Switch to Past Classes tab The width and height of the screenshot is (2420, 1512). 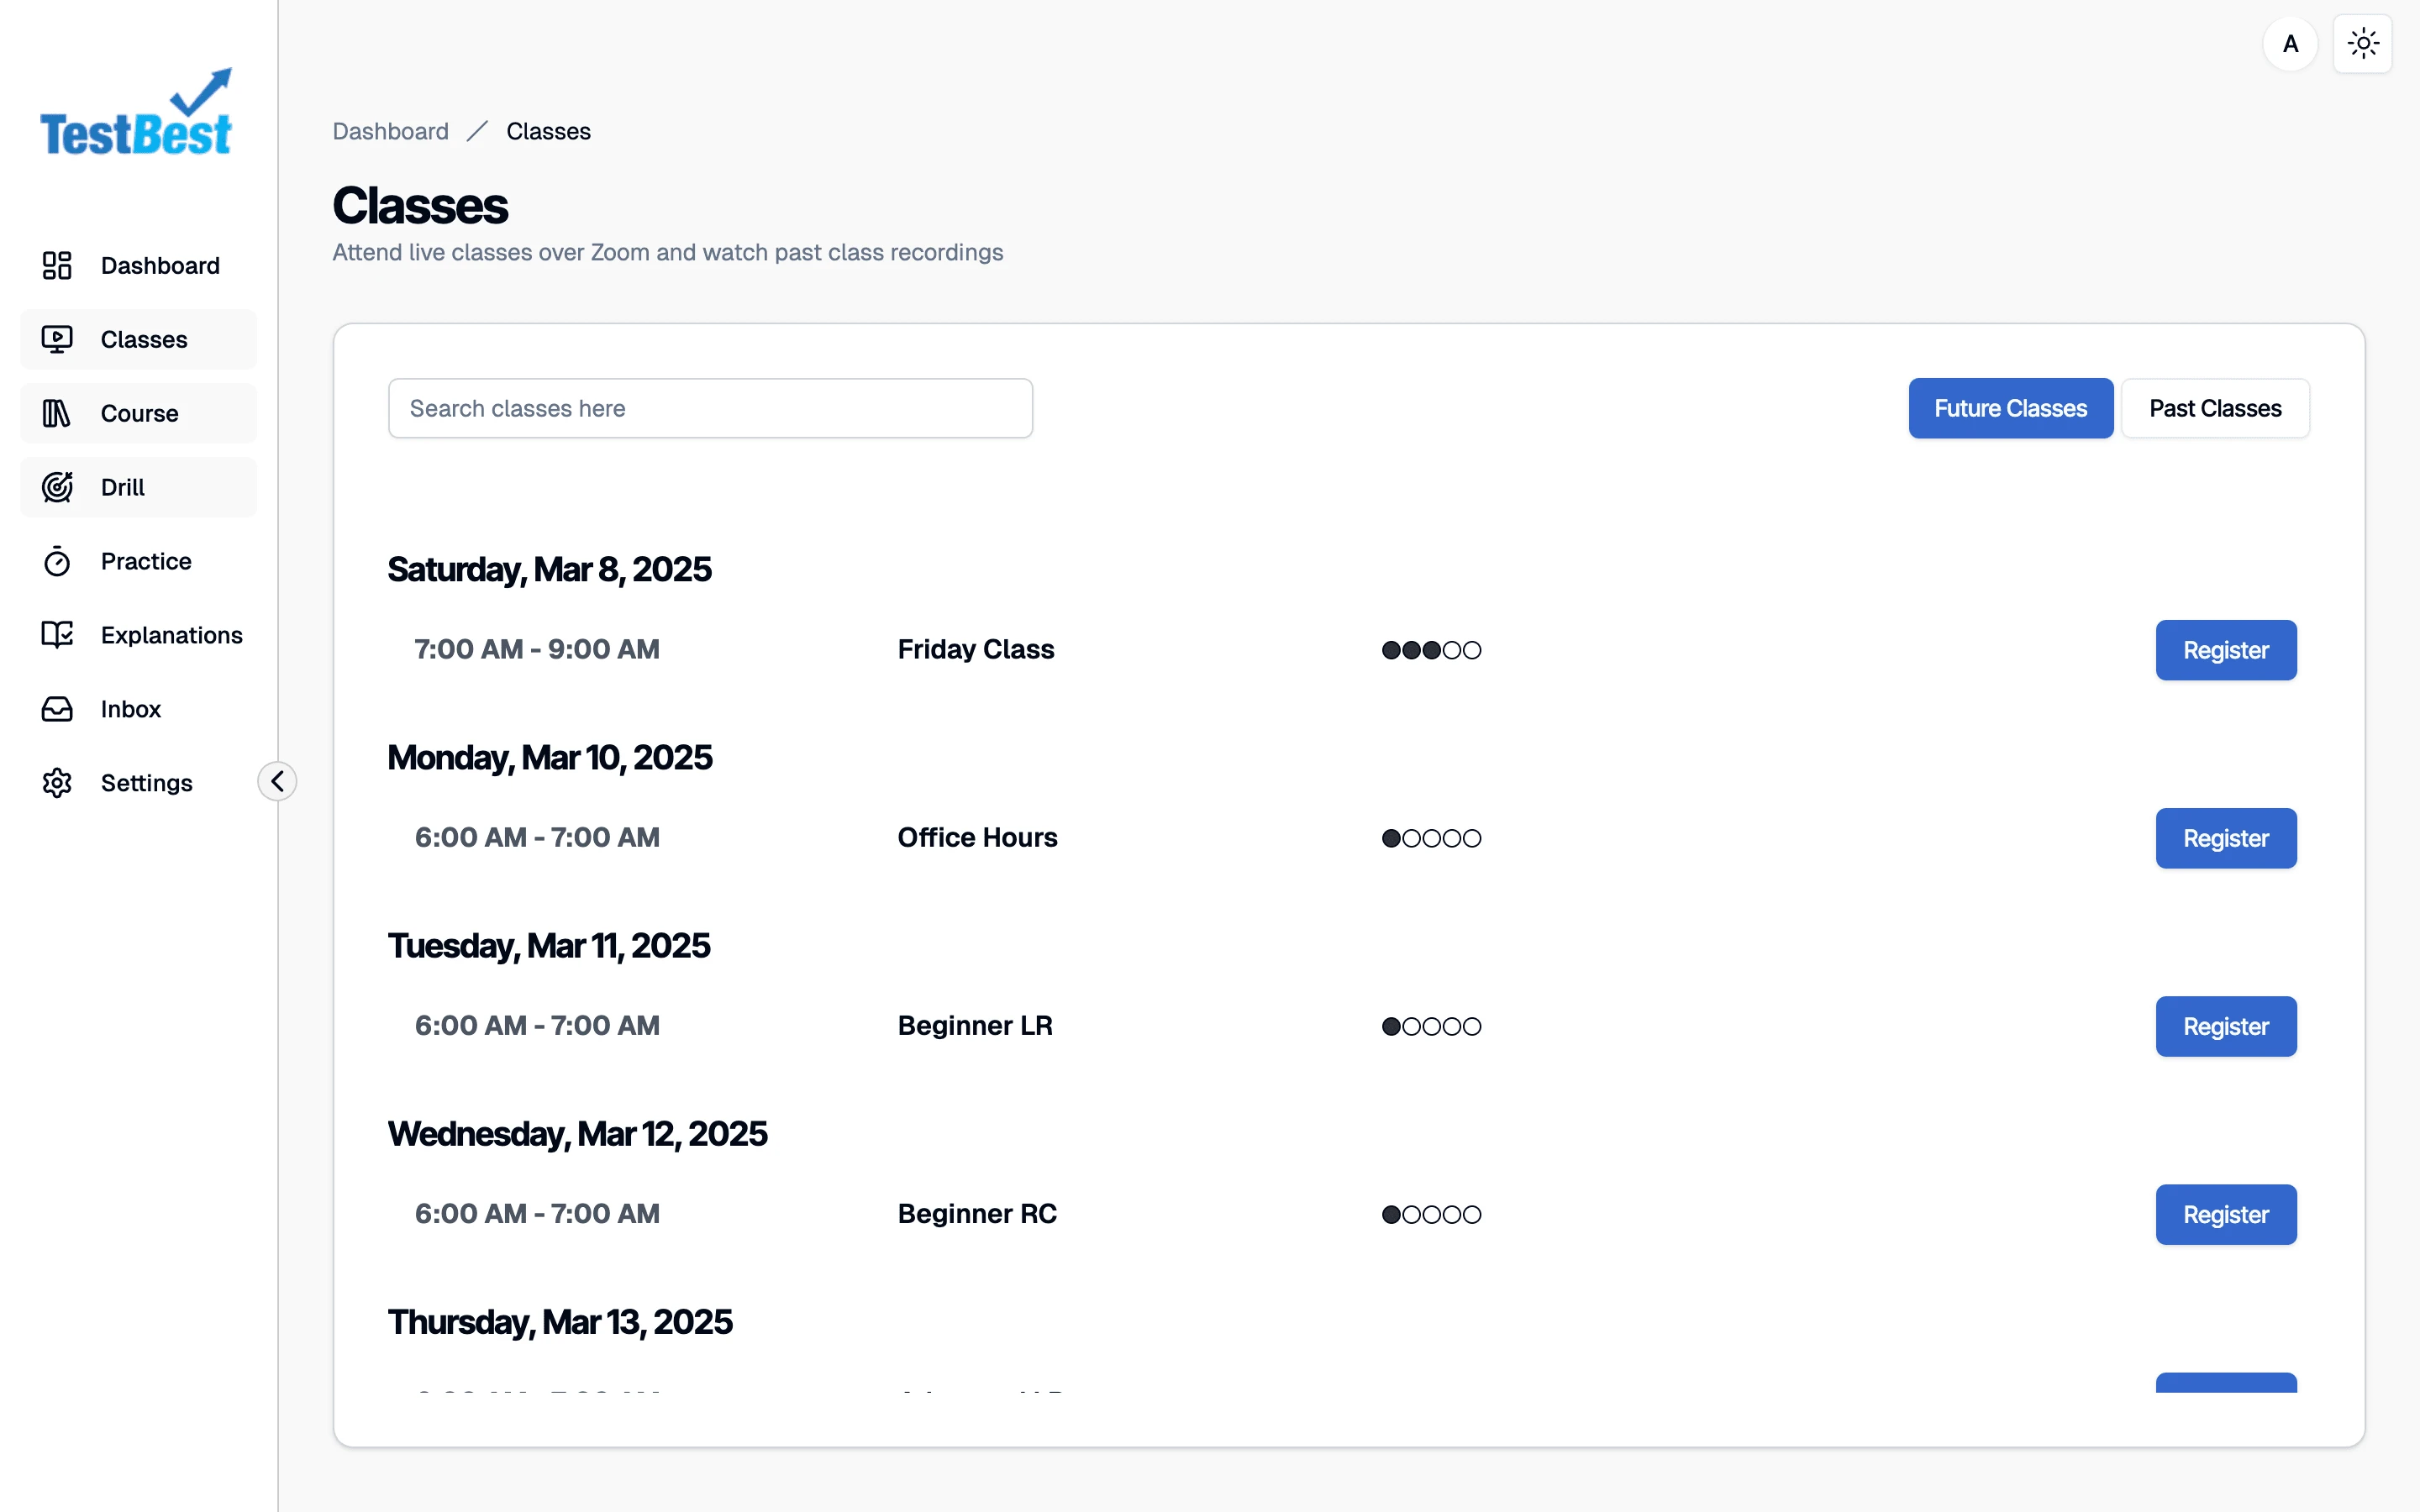(2214, 407)
